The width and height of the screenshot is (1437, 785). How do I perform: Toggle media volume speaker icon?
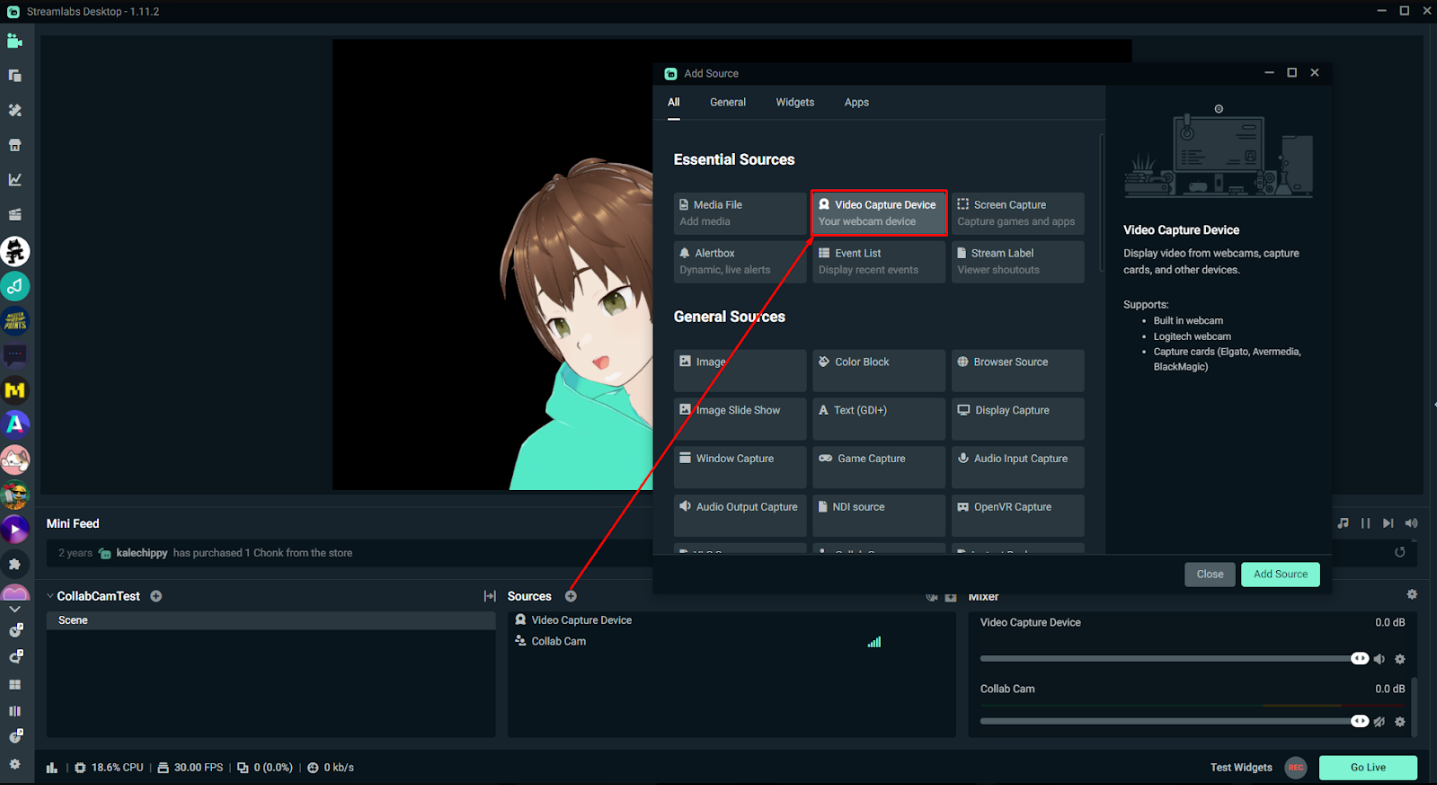pos(1411,523)
